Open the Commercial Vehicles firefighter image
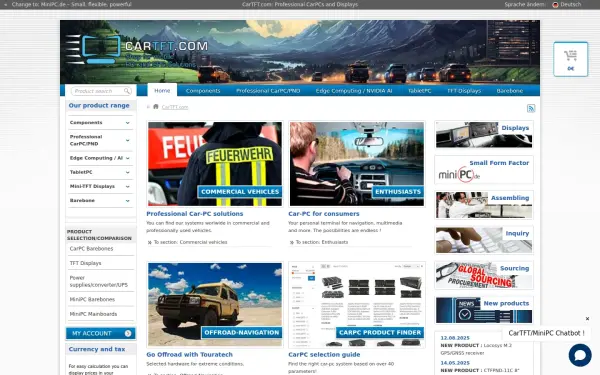Image resolution: width=600 pixels, height=375 pixels. point(215,164)
